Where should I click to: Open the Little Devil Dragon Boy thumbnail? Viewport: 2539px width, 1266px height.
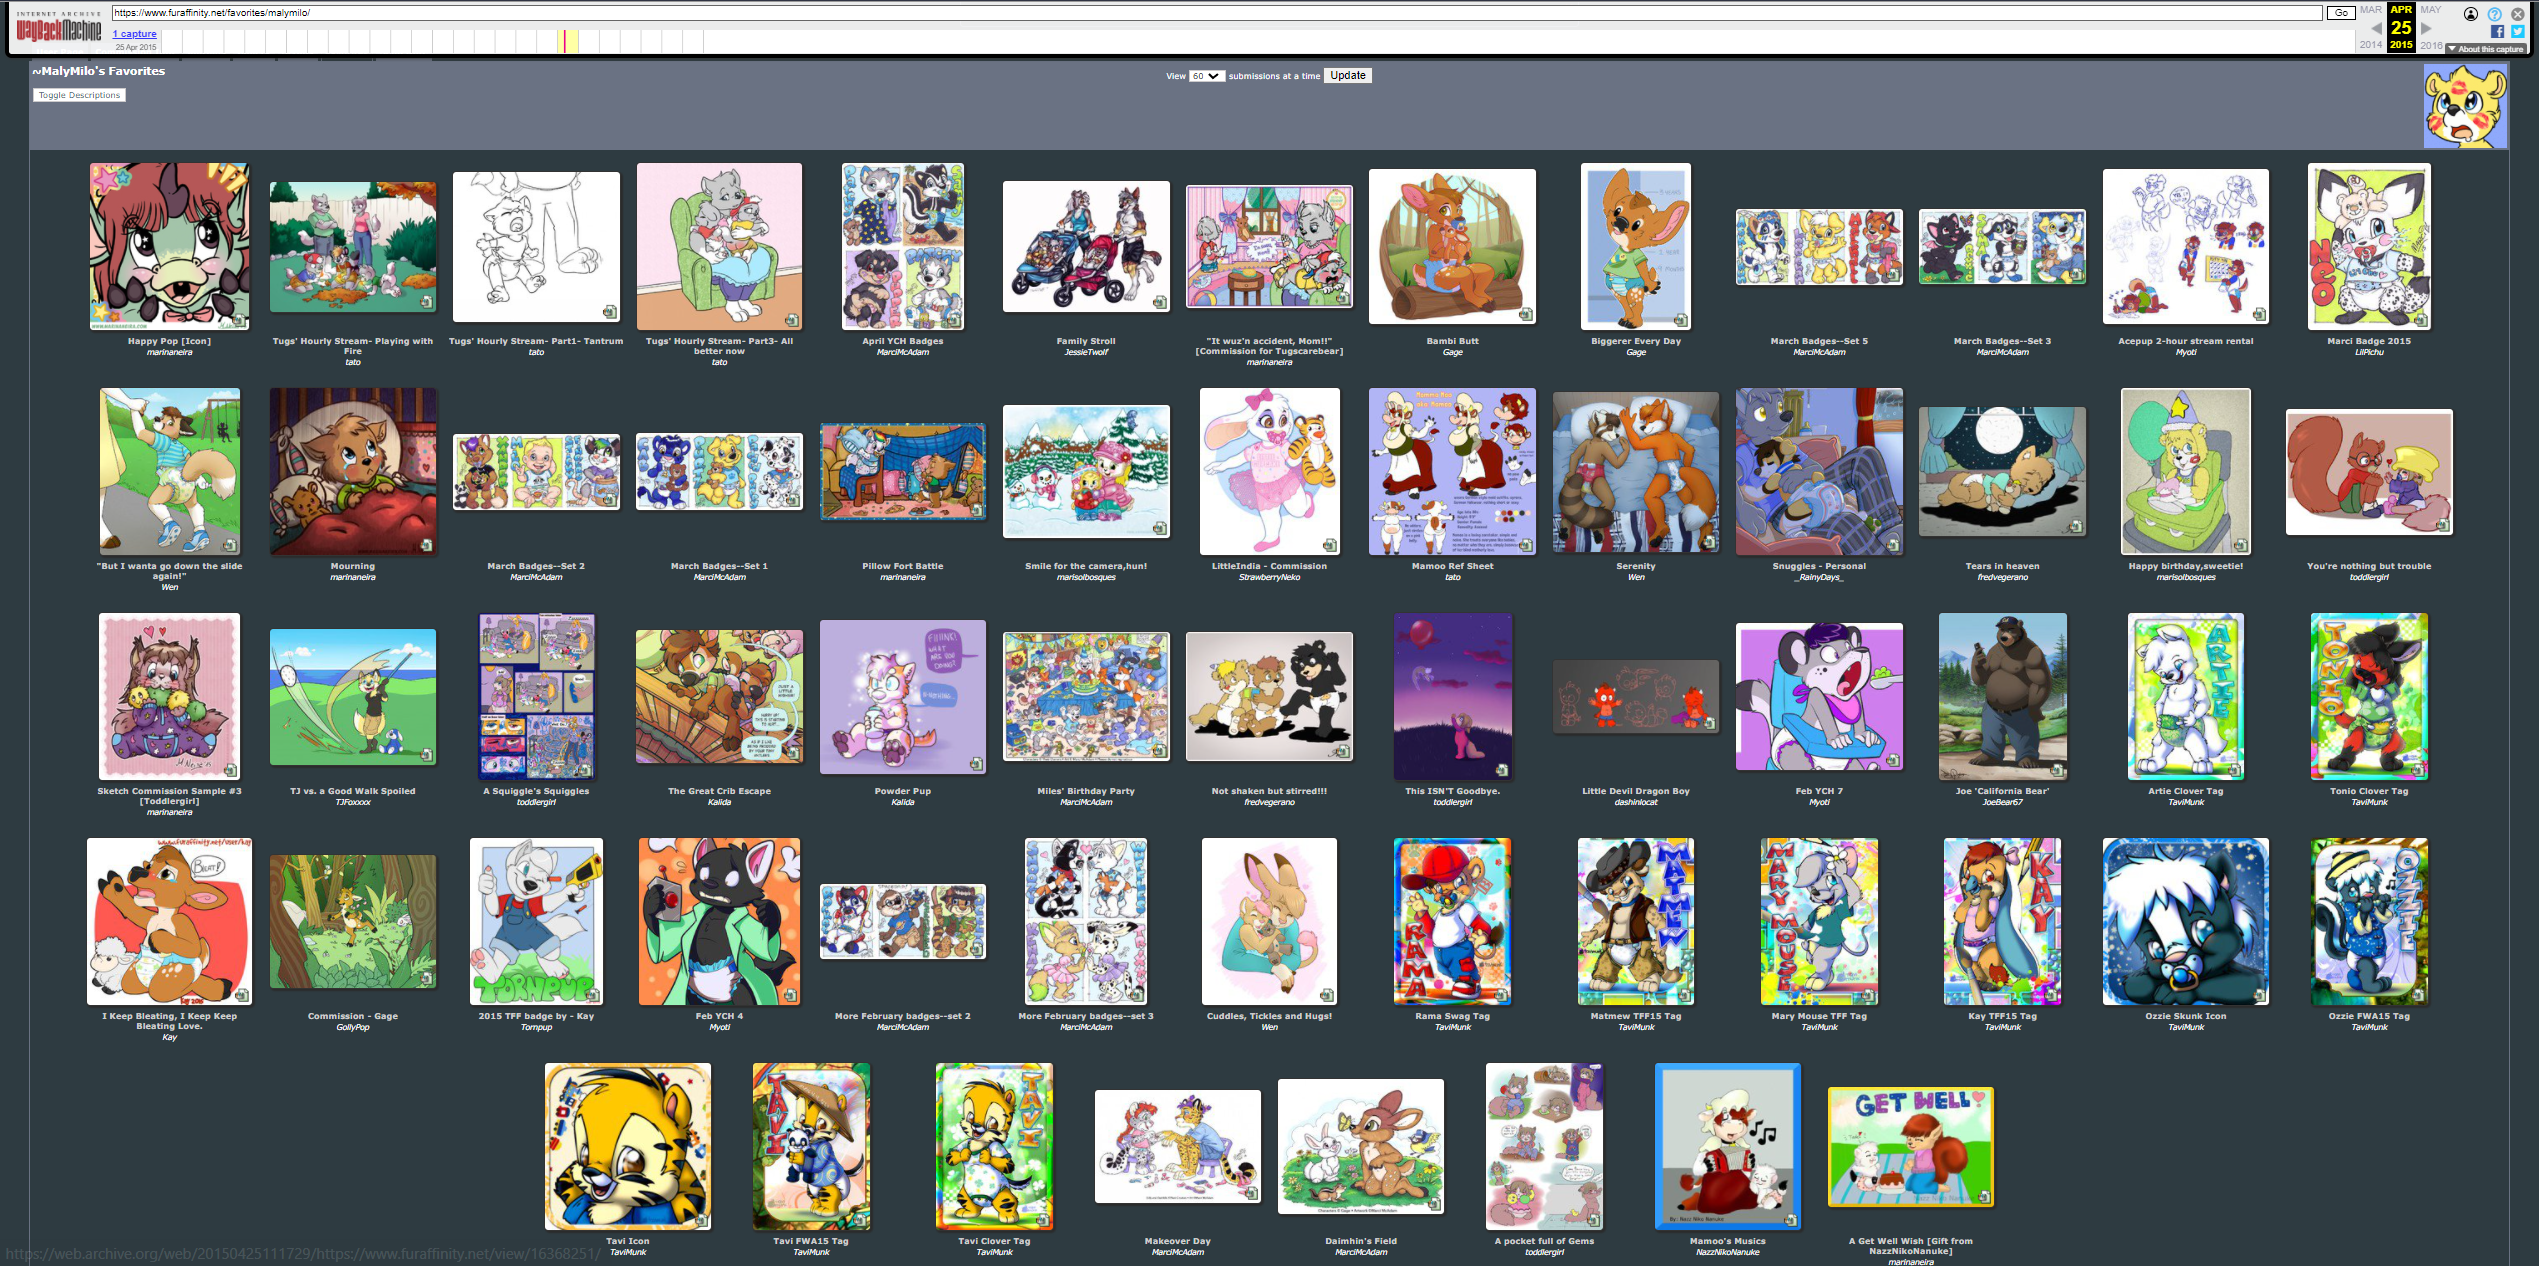click(1635, 697)
